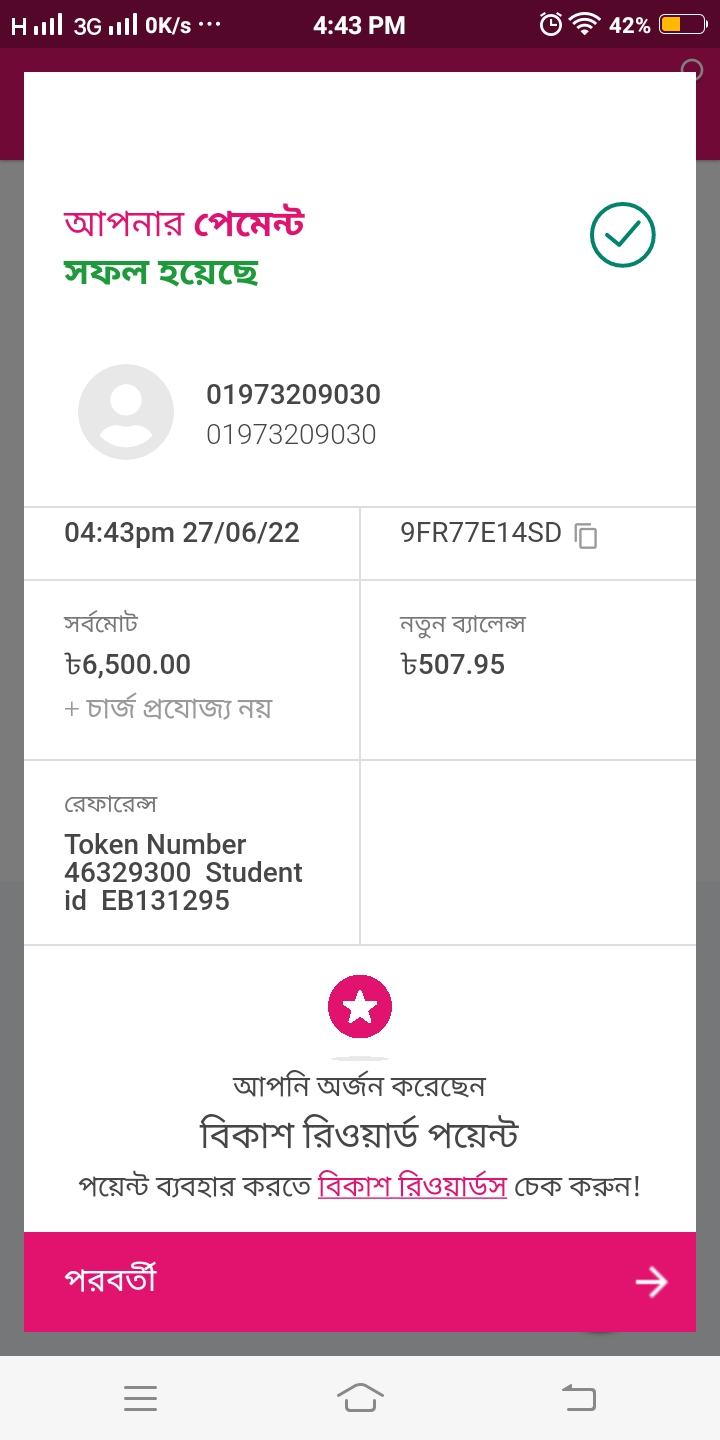Image resolution: width=720 pixels, height=1440 pixels.
Task: Tap the new balance ৳507.95
Action: tap(452, 664)
